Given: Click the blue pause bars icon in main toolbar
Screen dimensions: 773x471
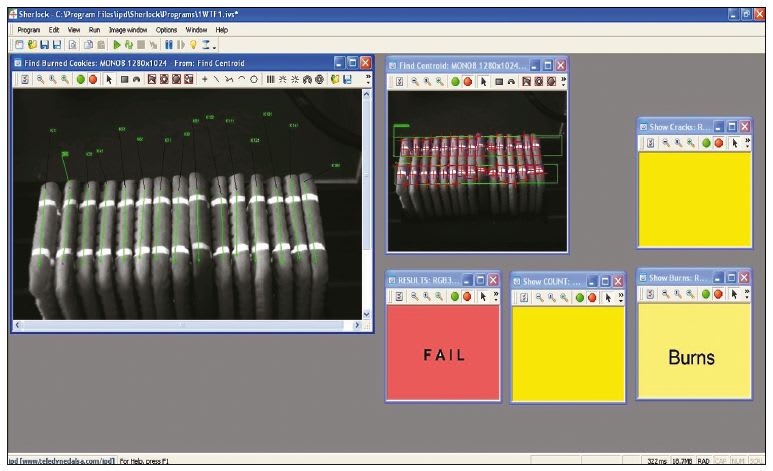Looking at the screenshot, I should point(169,45).
